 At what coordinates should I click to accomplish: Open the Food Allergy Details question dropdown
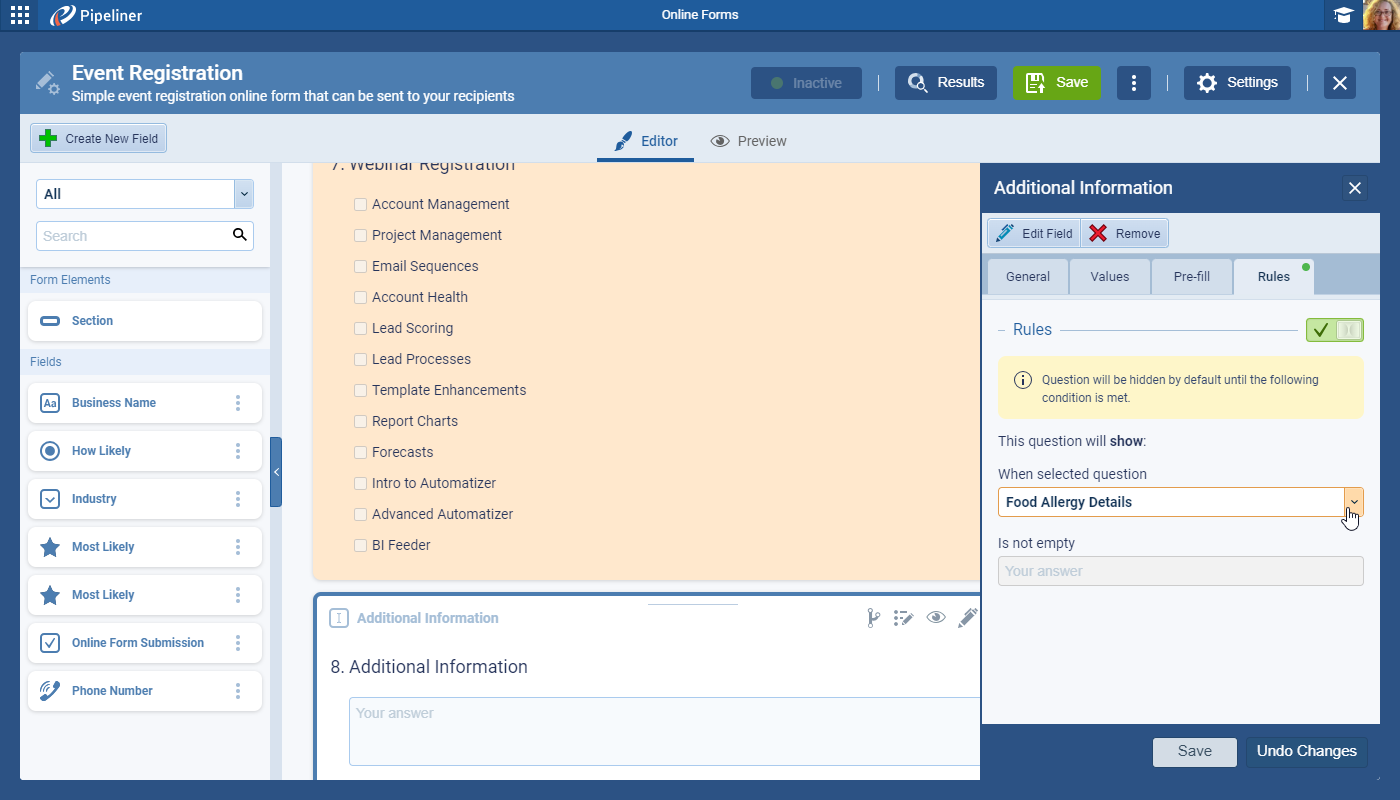point(1353,502)
